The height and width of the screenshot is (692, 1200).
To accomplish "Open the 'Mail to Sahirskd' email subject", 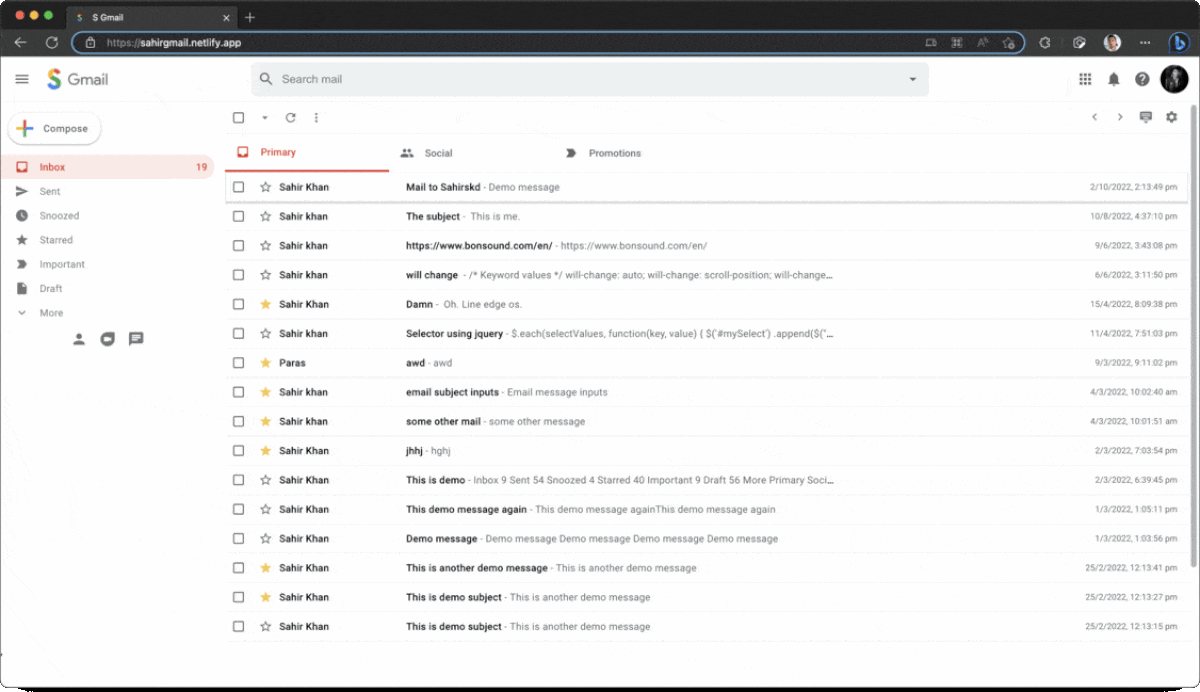I will [x=443, y=187].
